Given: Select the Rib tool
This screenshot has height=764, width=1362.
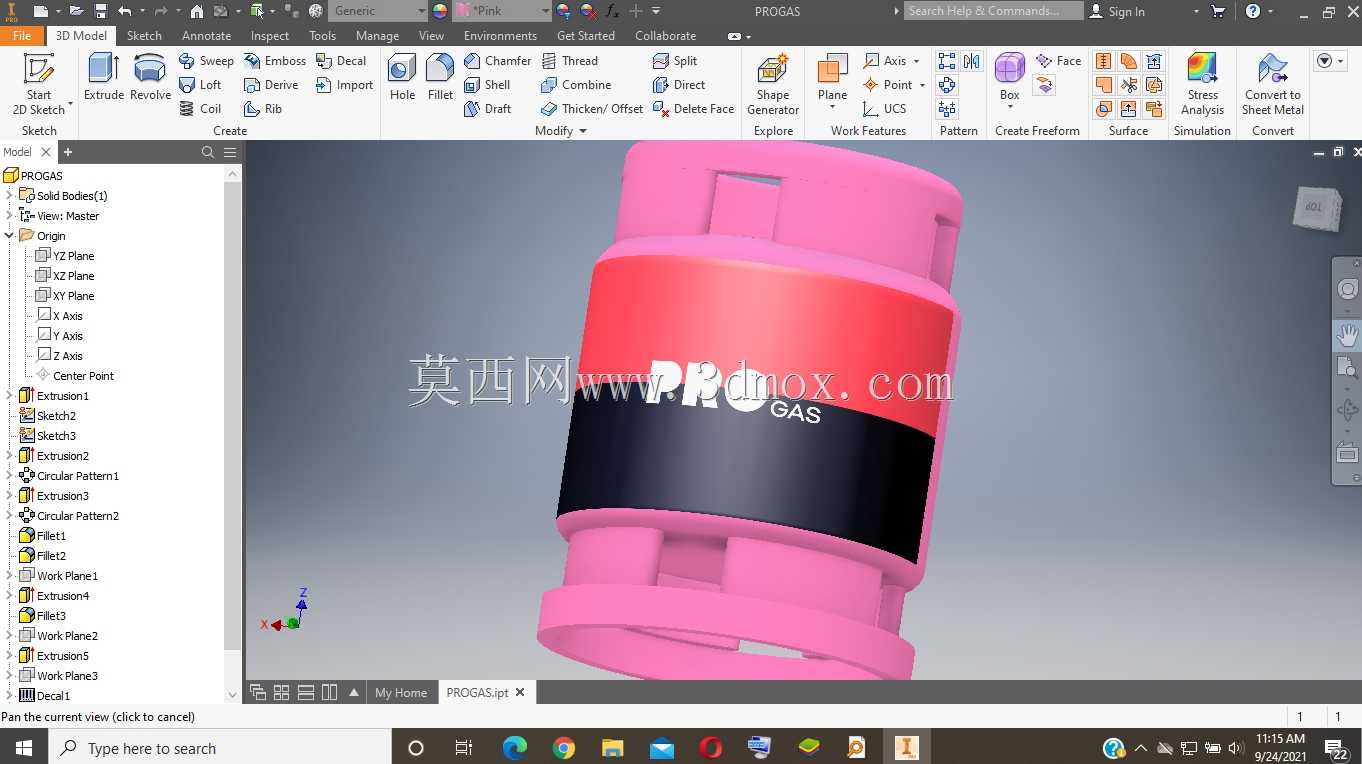Looking at the screenshot, I should 263,109.
